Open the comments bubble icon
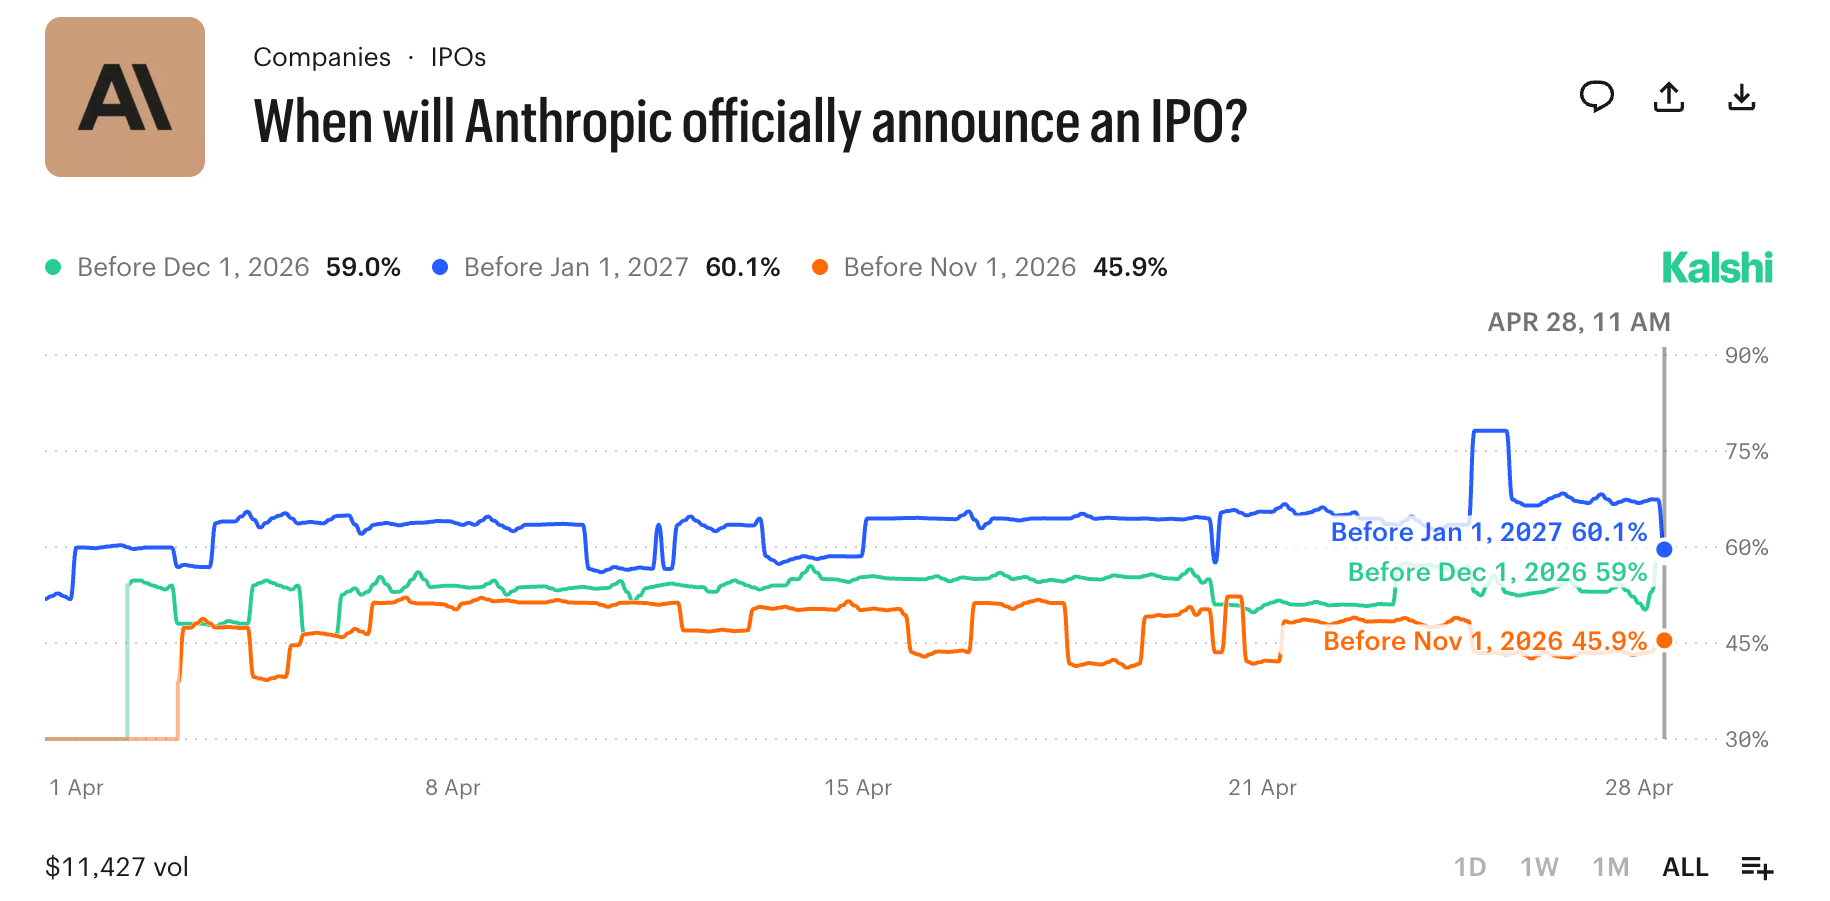Screen dimensions: 1830x901 (x=1597, y=96)
